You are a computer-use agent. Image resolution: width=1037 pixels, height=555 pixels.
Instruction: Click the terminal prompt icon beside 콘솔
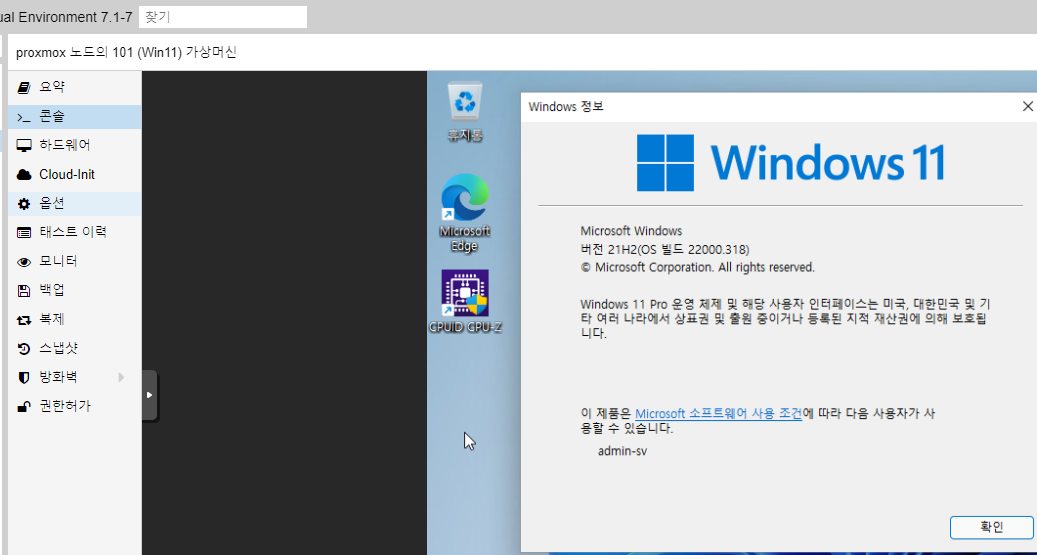[x=24, y=117]
